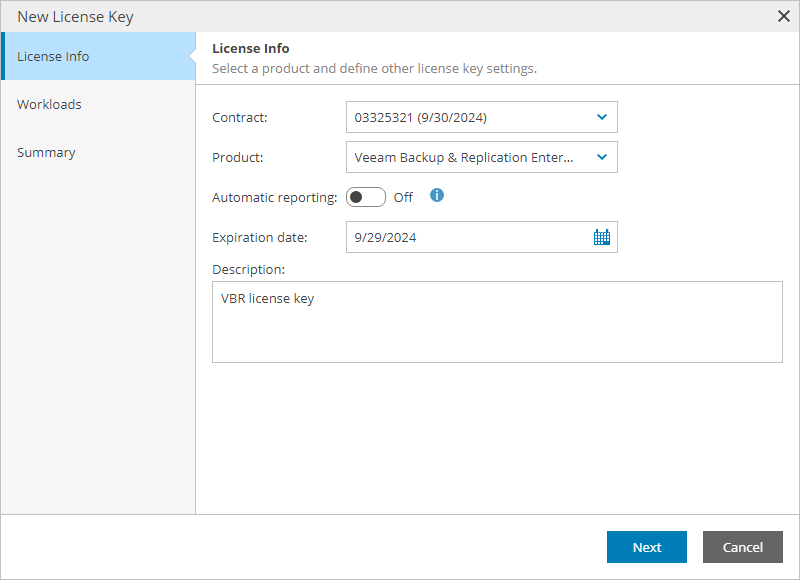
Task: Click the Contract dropdown arrow
Action: [x=602, y=117]
